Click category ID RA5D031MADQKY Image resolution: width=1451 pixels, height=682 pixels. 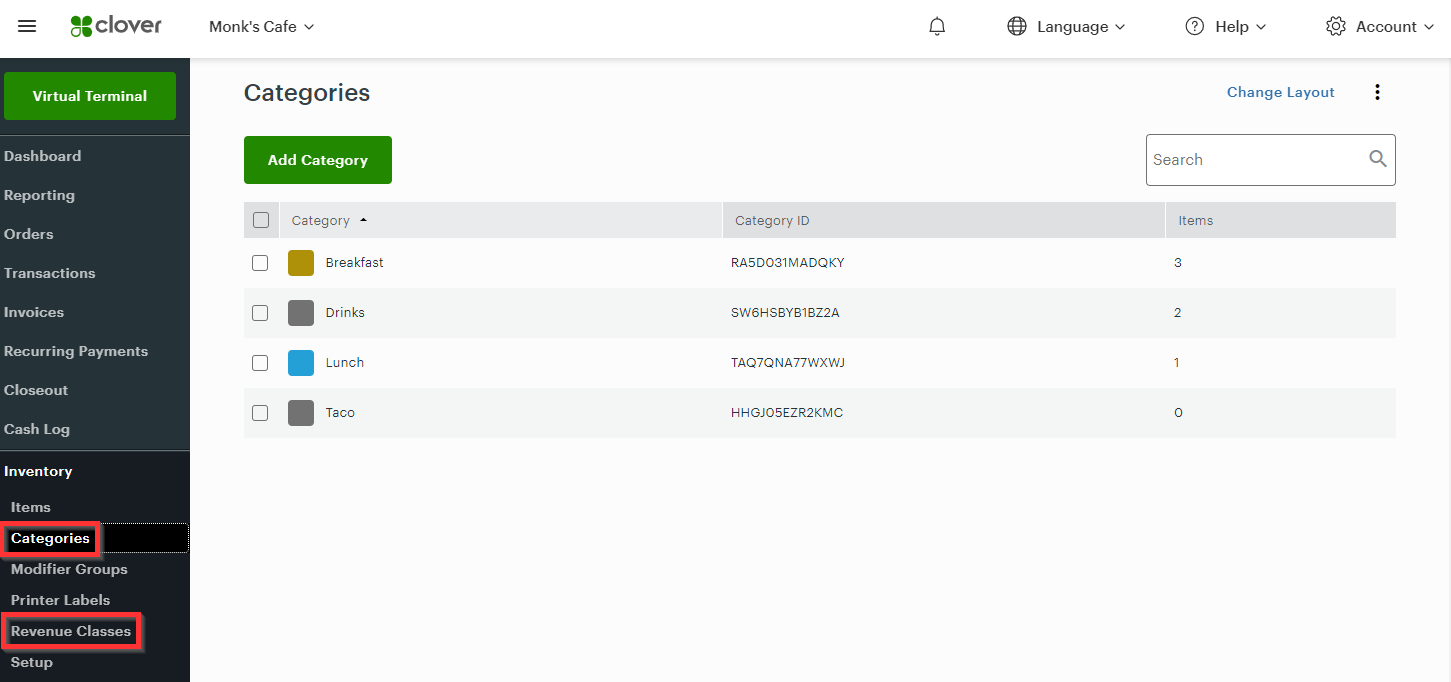pos(788,263)
